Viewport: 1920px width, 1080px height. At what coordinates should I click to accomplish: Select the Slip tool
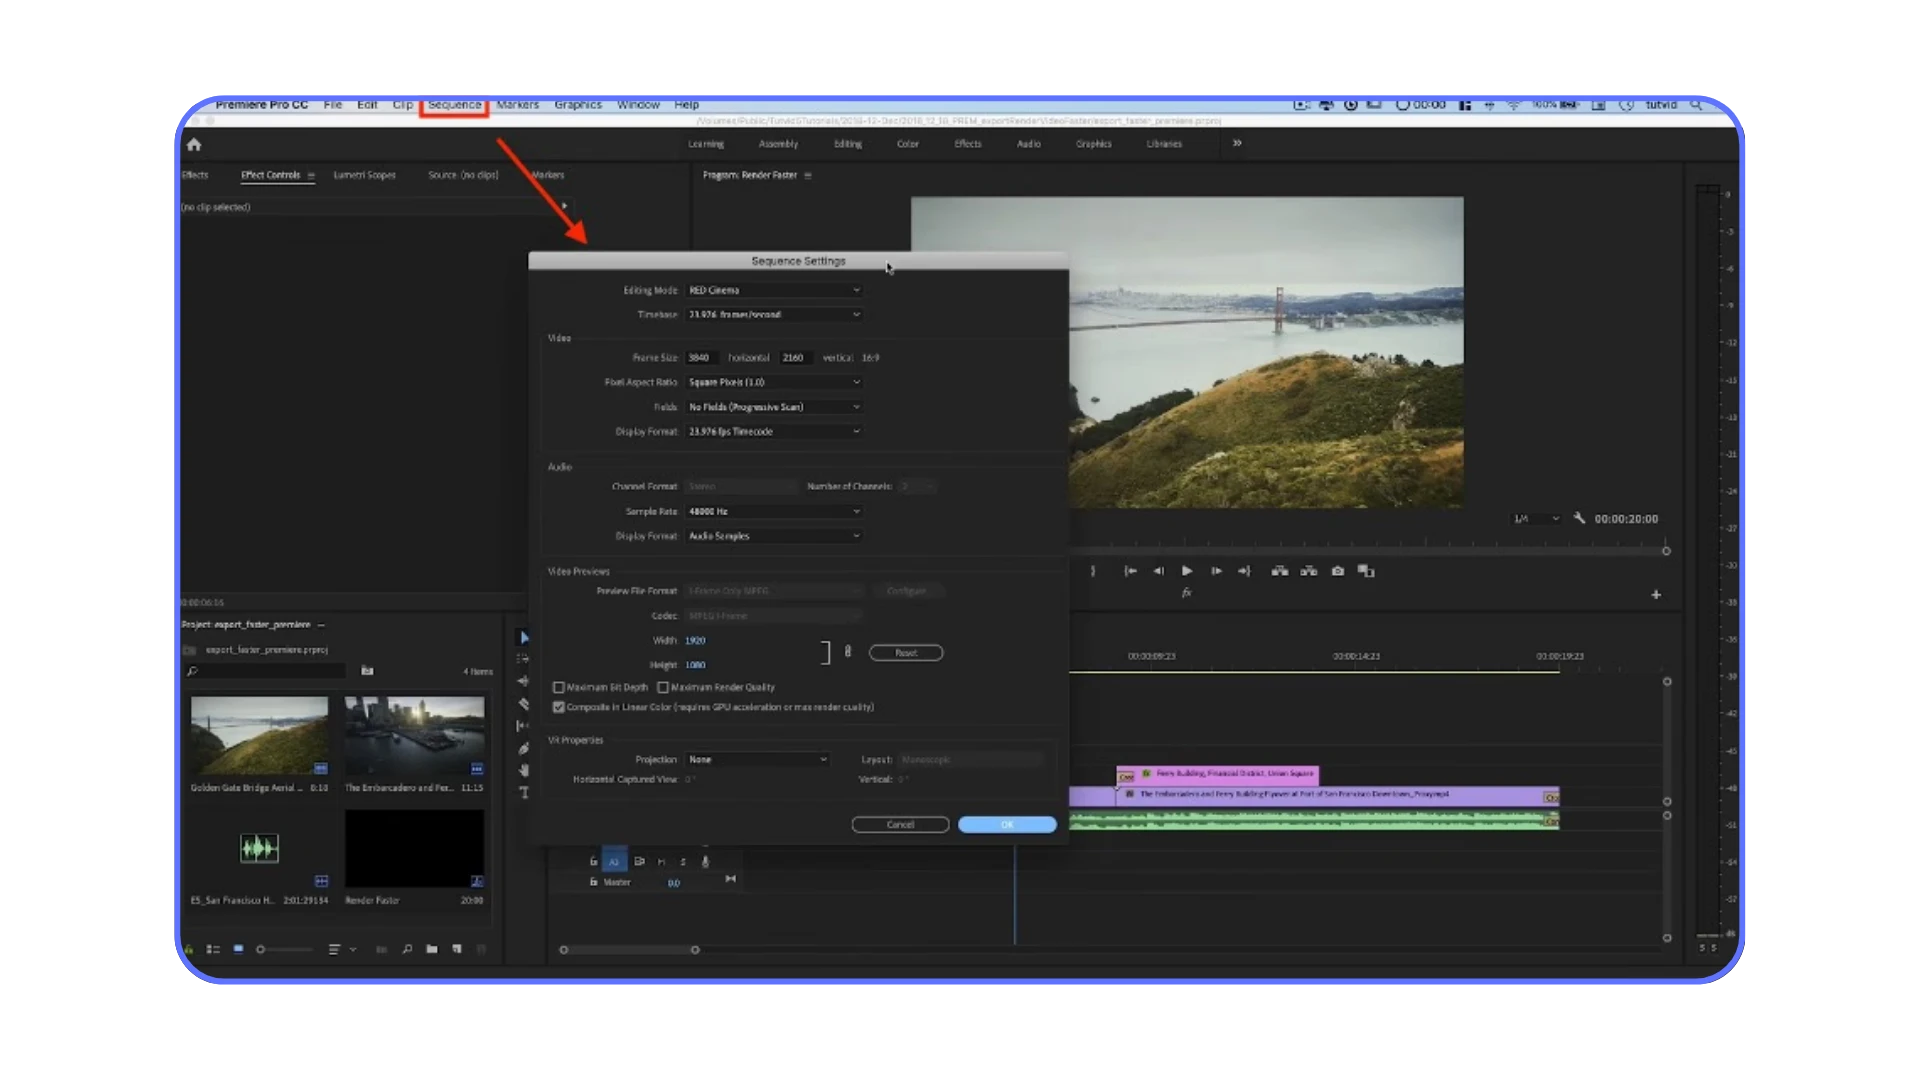pos(523,726)
